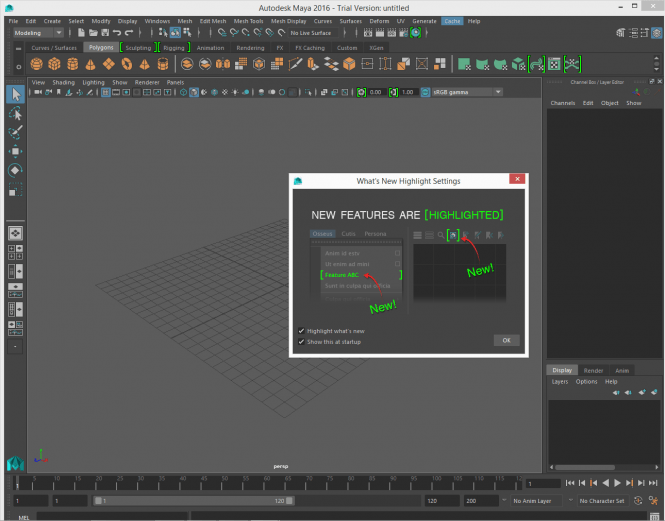Image resolution: width=665 pixels, height=521 pixels.
Task: Expand the No Live Surface field arrow
Action: [344, 33]
